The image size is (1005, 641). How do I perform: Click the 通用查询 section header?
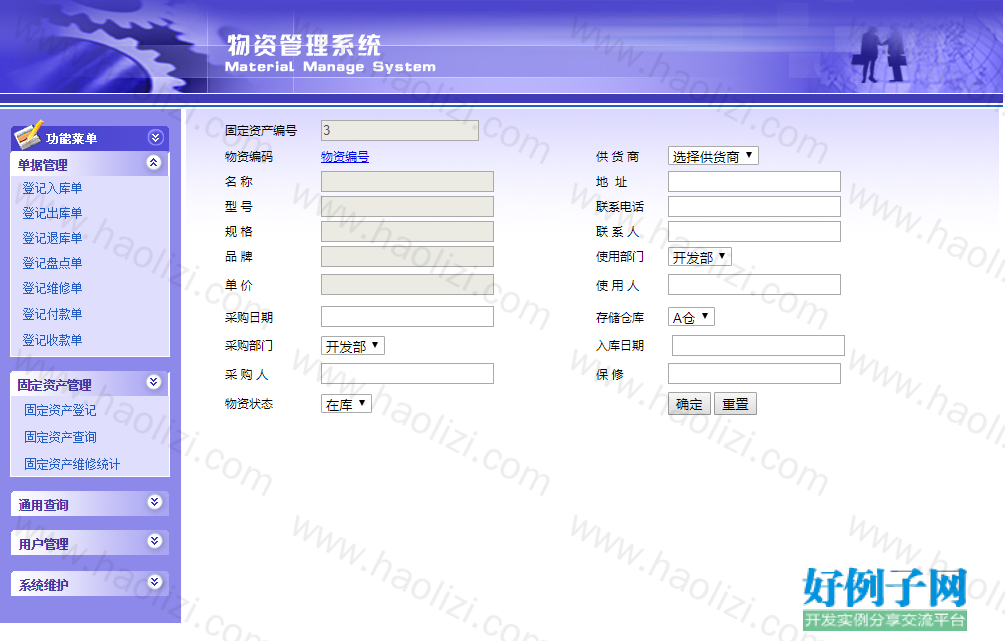(90, 504)
